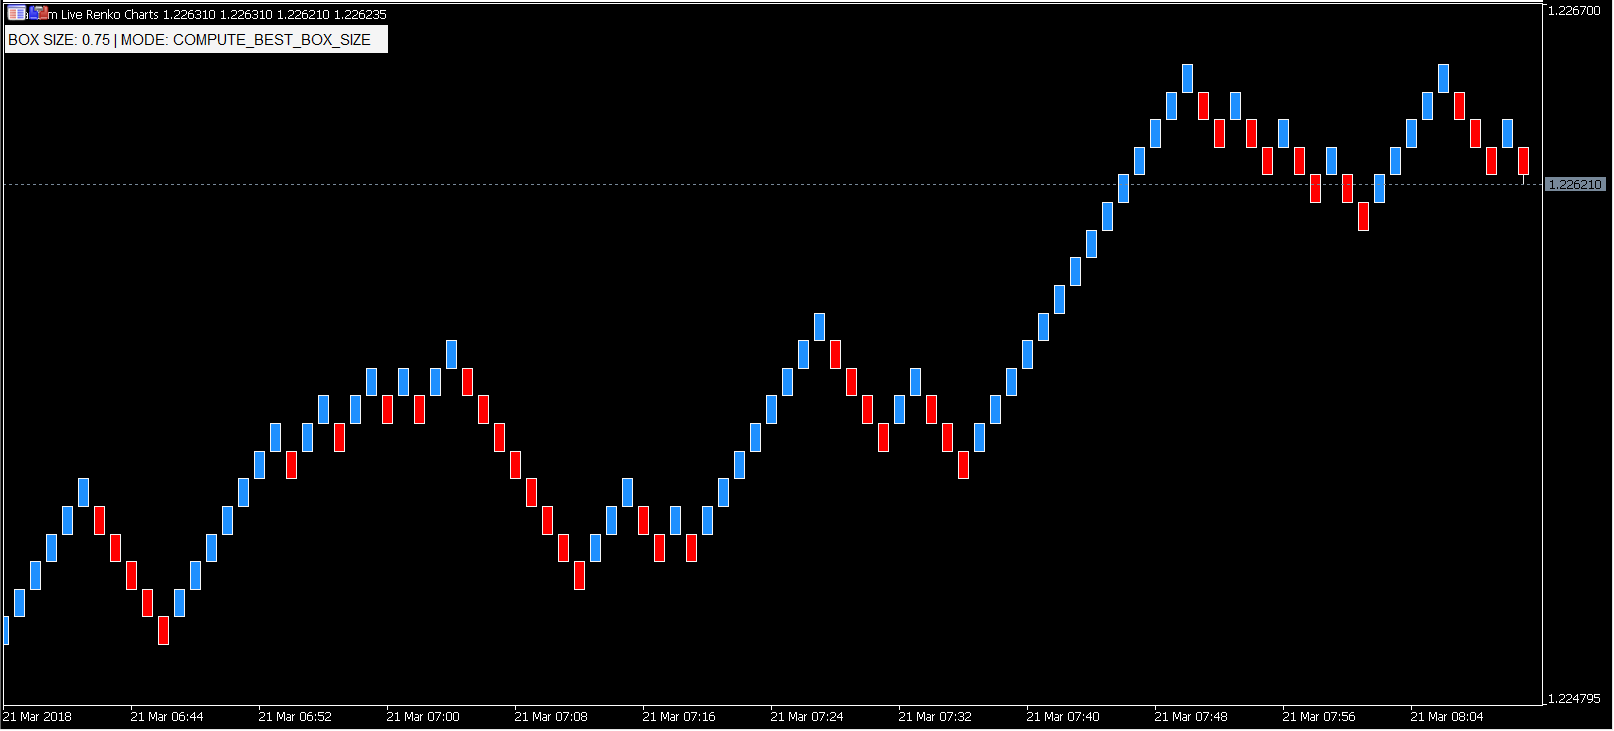The width and height of the screenshot is (1614, 731).
Task: Click the 21 Mar 07:40 time marker
Action: point(1063,717)
